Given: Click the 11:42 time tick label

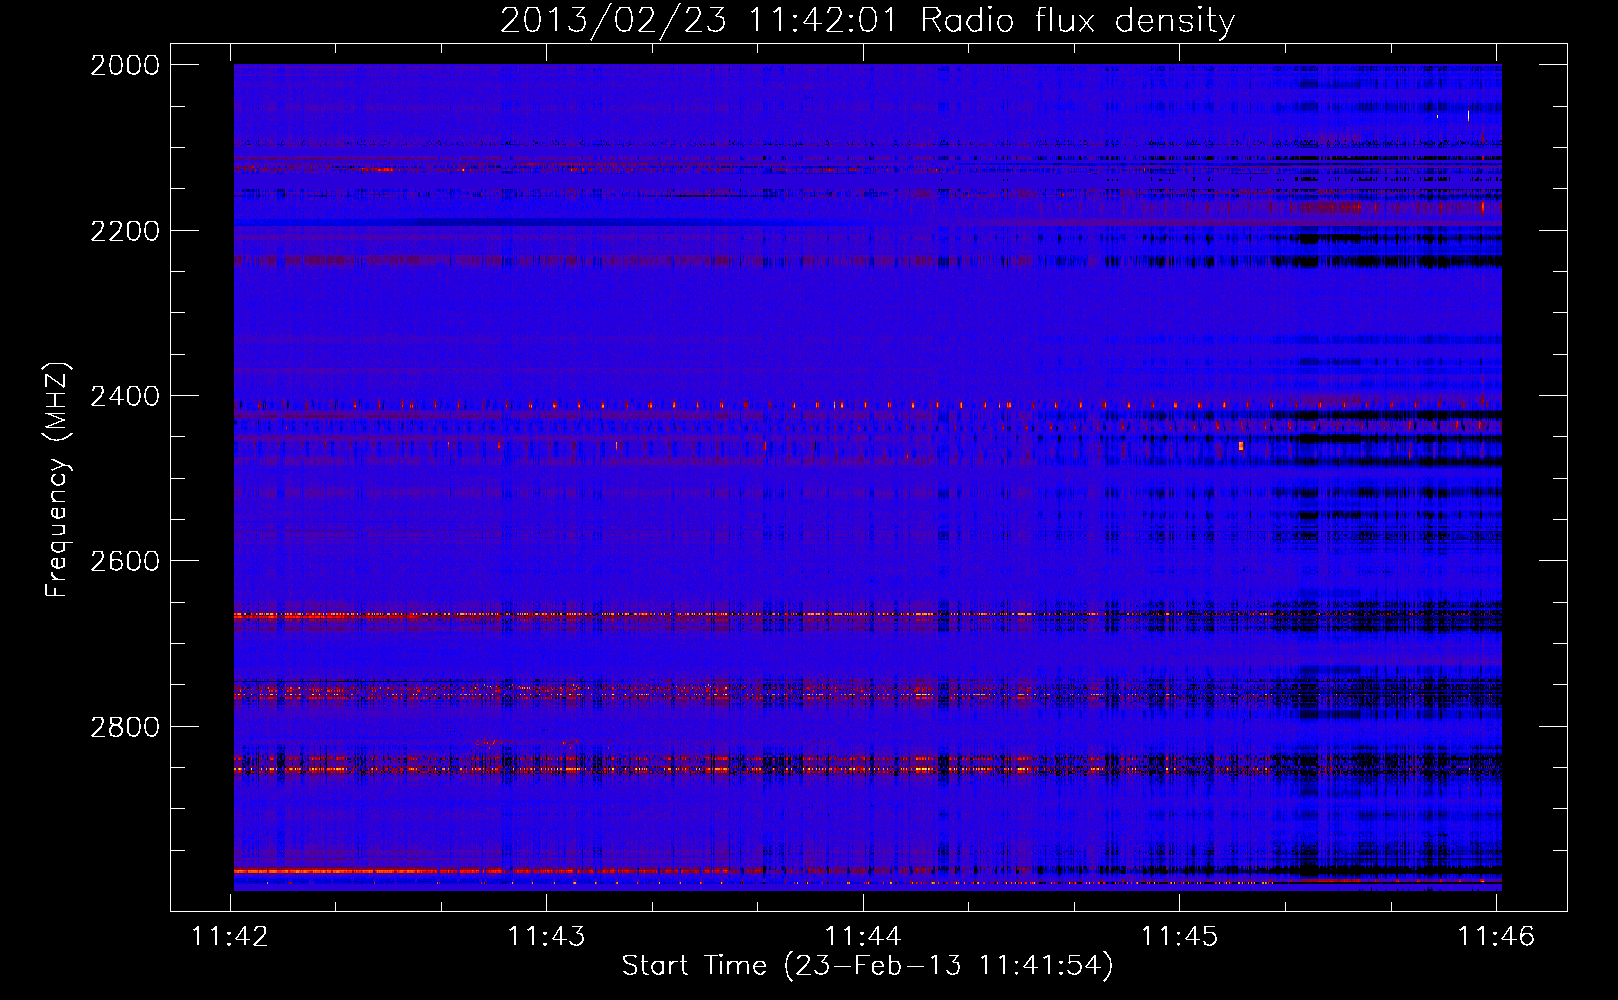Looking at the screenshot, I should (x=230, y=936).
